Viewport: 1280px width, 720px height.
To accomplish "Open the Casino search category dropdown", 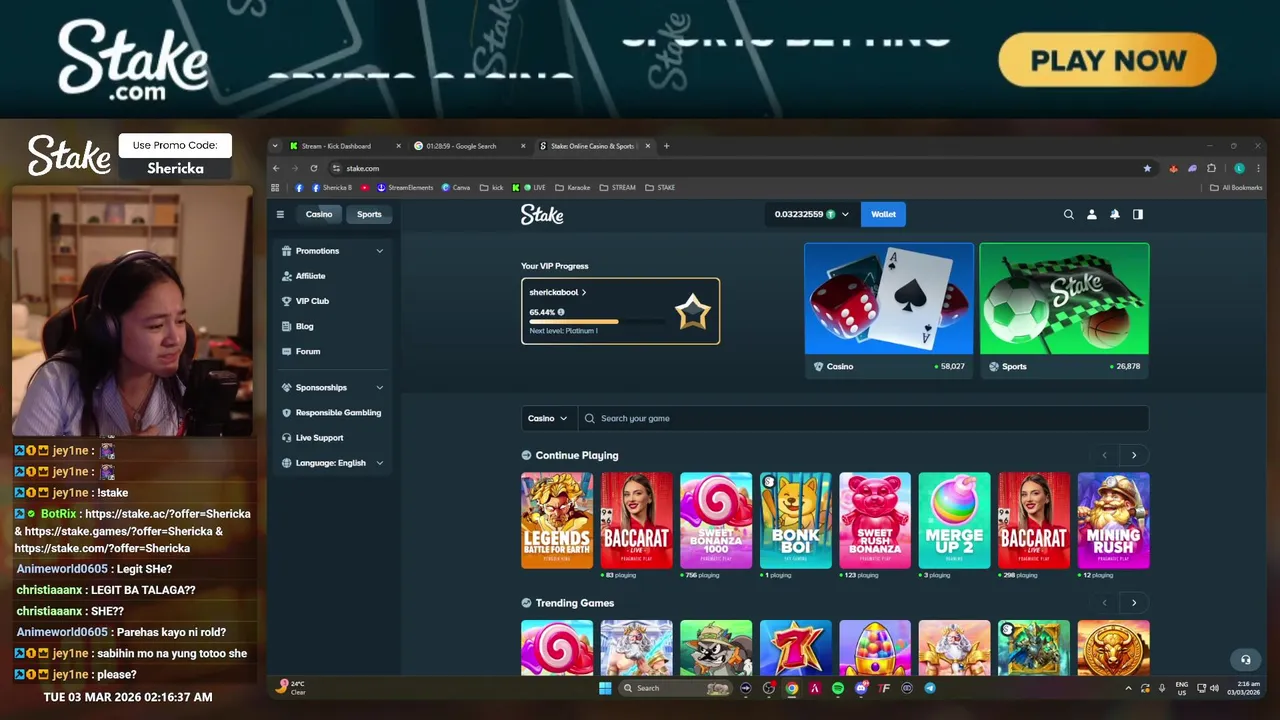I will click(548, 418).
